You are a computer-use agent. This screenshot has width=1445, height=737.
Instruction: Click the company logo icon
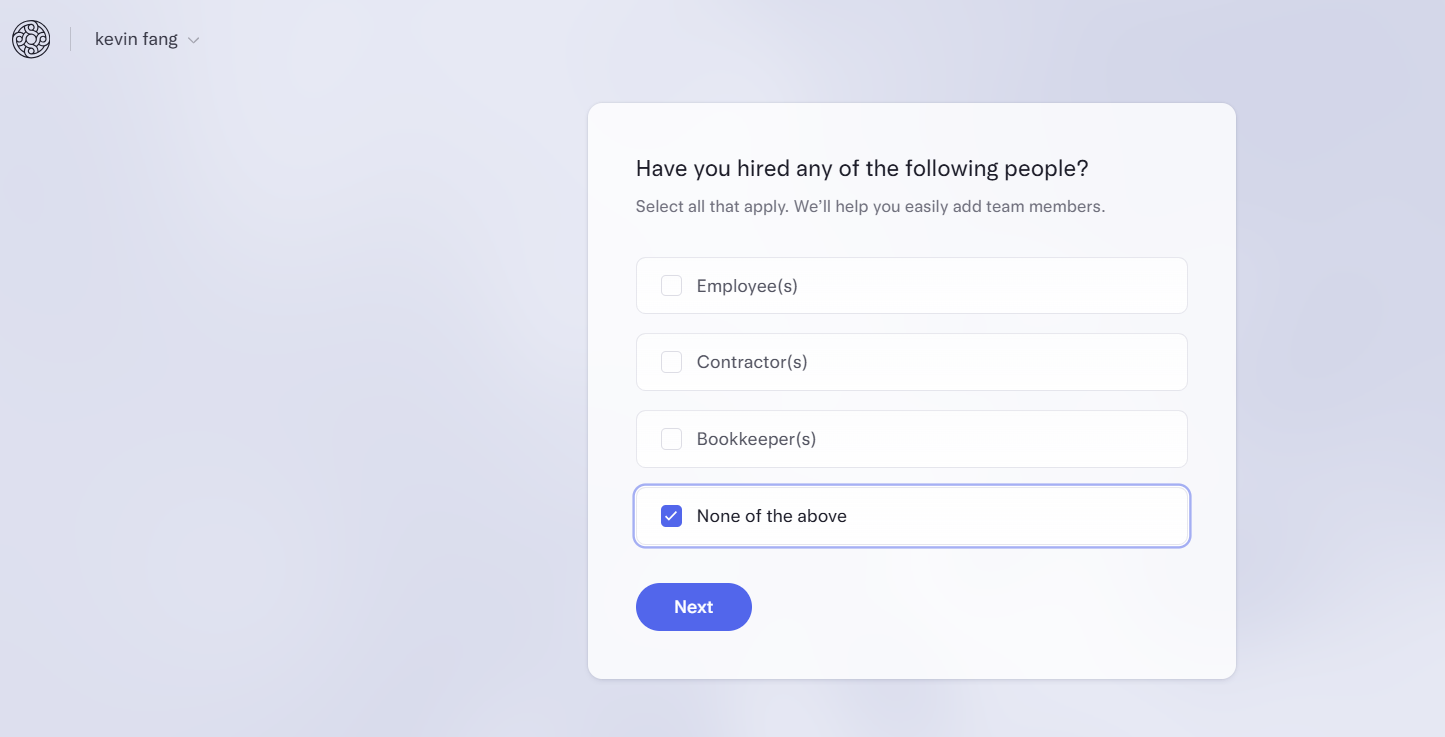point(31,39)
